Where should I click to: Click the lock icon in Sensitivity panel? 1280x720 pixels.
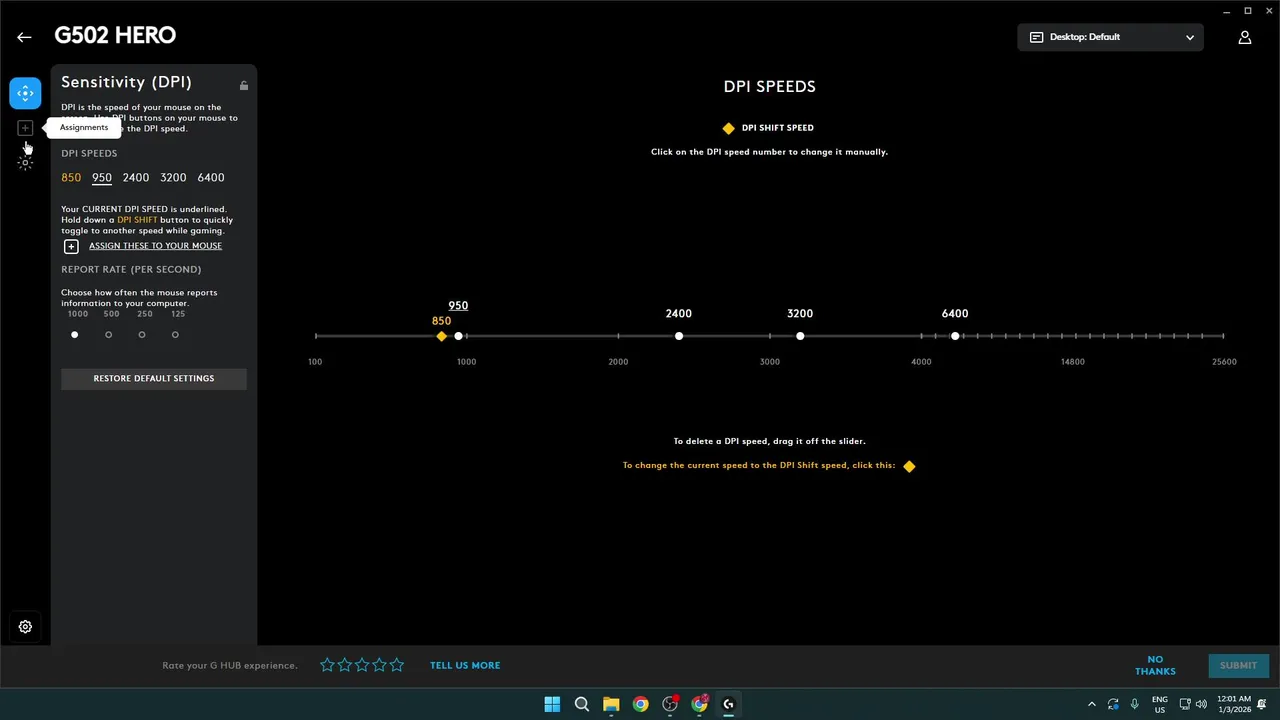click(243, 85)
